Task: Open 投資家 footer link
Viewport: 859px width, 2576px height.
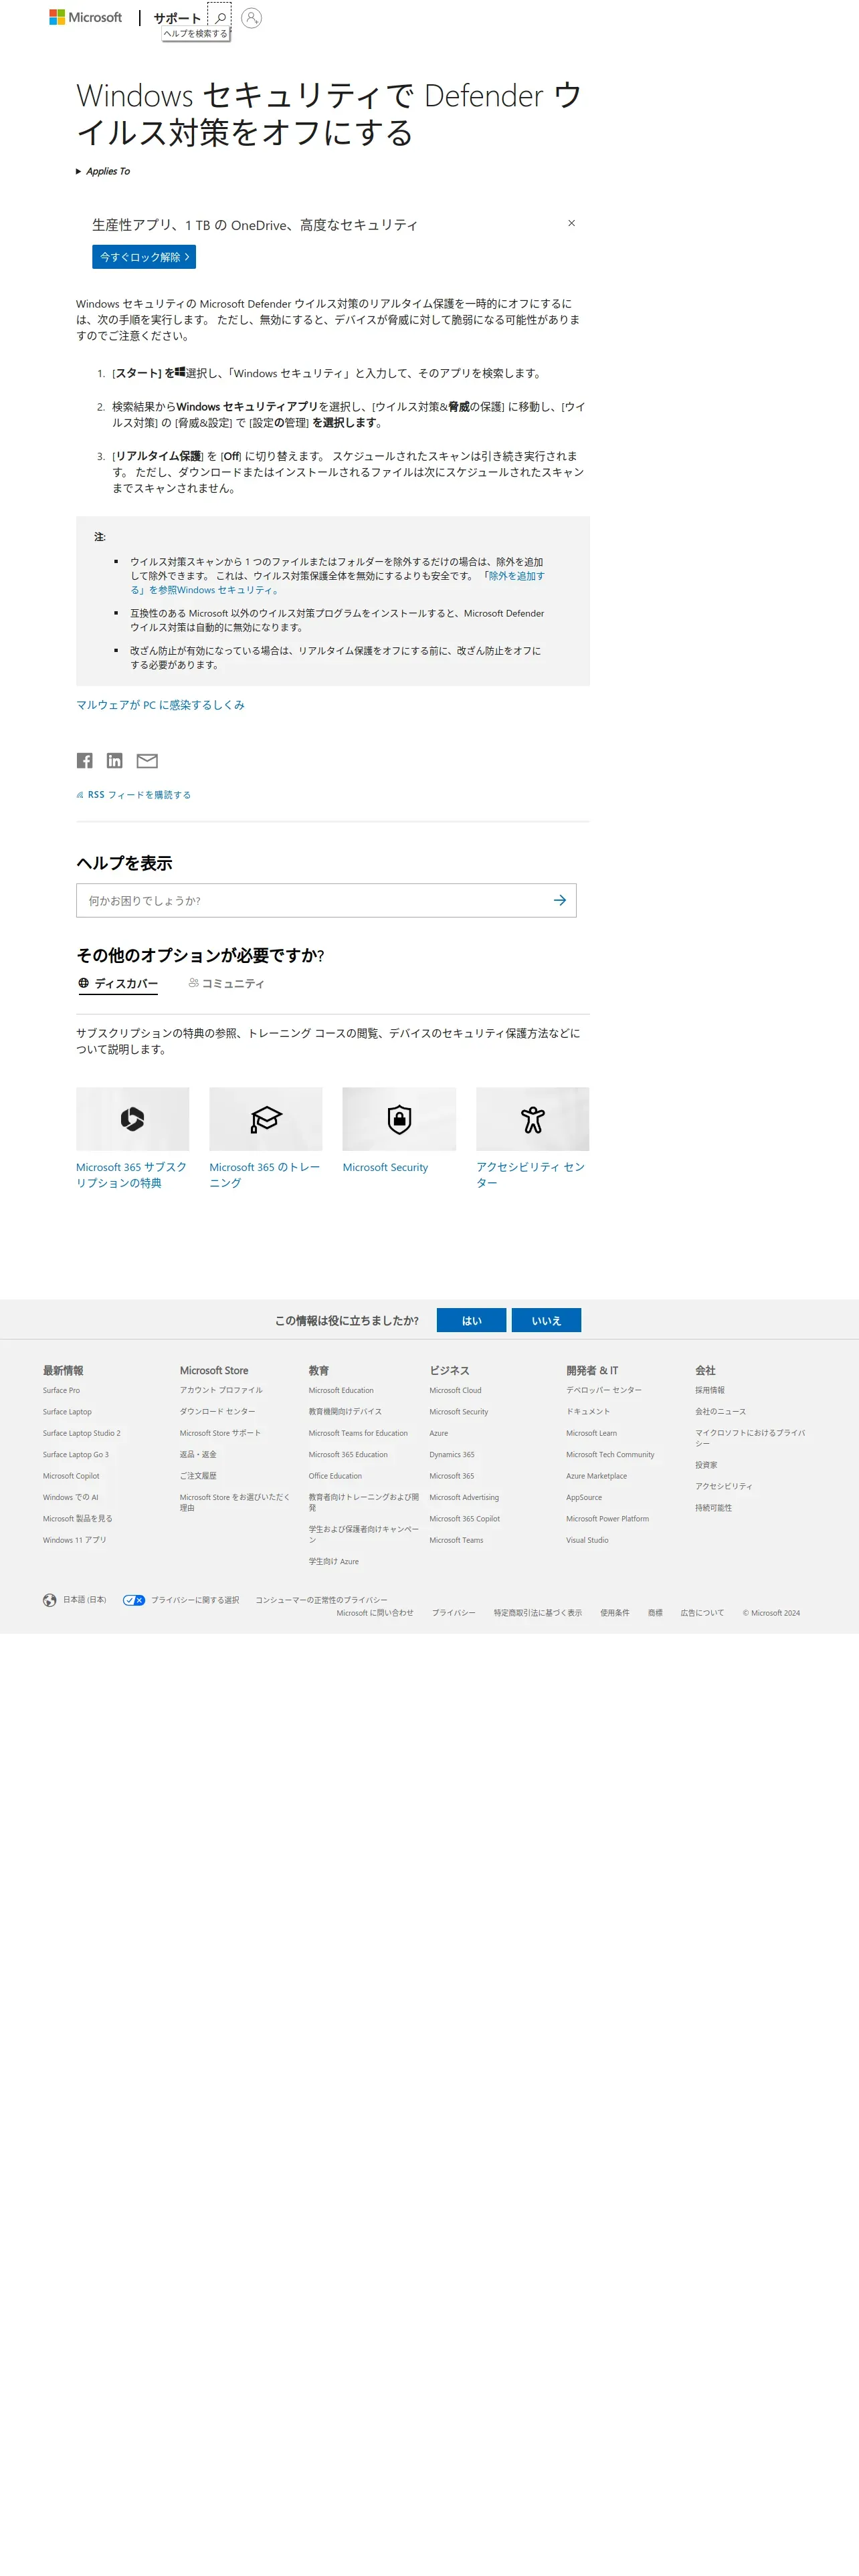Action: [706, 1465]
